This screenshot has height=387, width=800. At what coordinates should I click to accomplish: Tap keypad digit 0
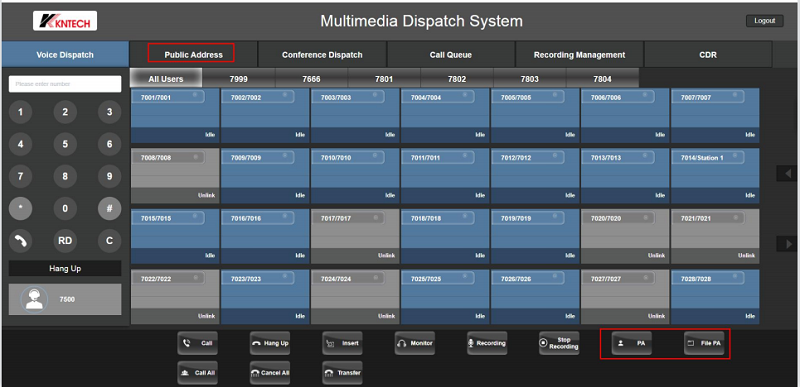(65, 209)
